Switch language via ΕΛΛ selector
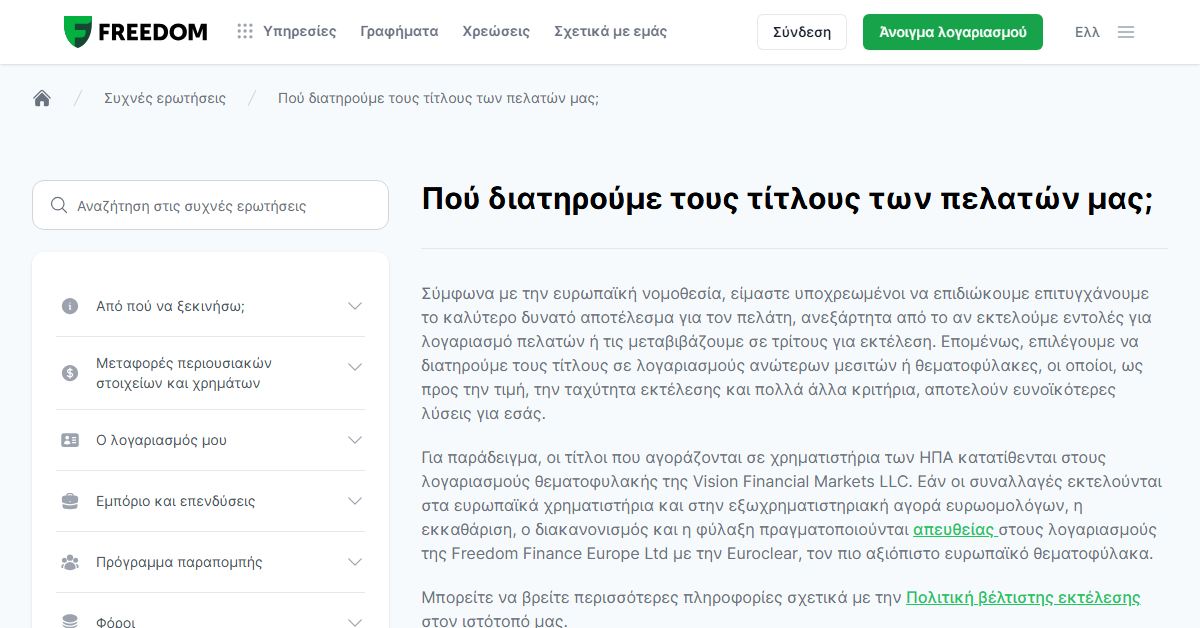Screen dimensions: 1200x628 pos(1087,32)
